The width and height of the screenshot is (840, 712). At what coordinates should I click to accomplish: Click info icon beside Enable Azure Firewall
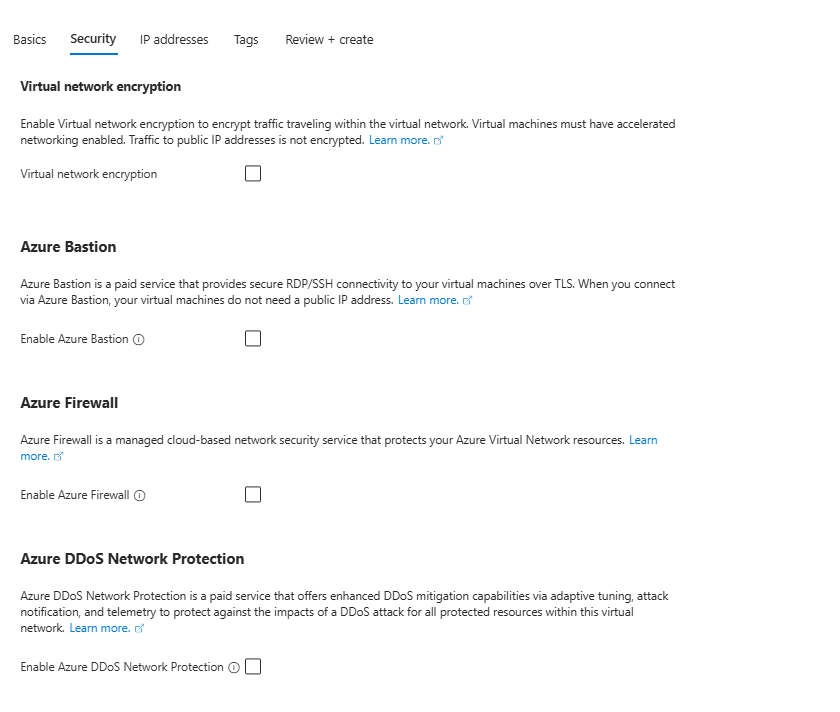[x=140, y=496]
